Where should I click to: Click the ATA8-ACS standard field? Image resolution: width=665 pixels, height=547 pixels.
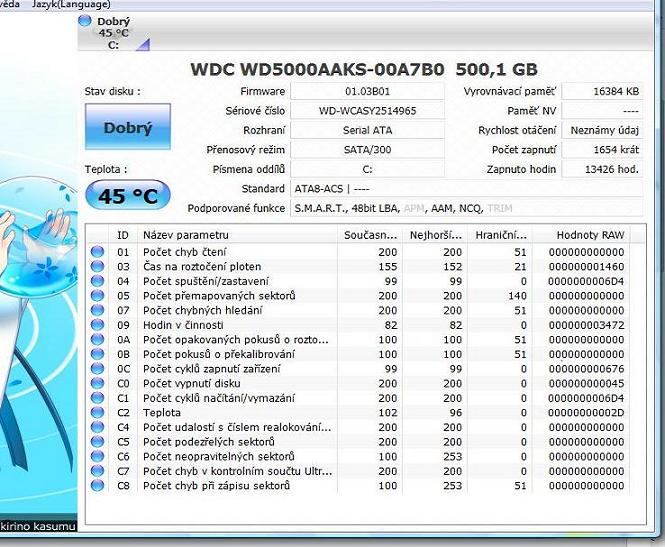point(467,189)
